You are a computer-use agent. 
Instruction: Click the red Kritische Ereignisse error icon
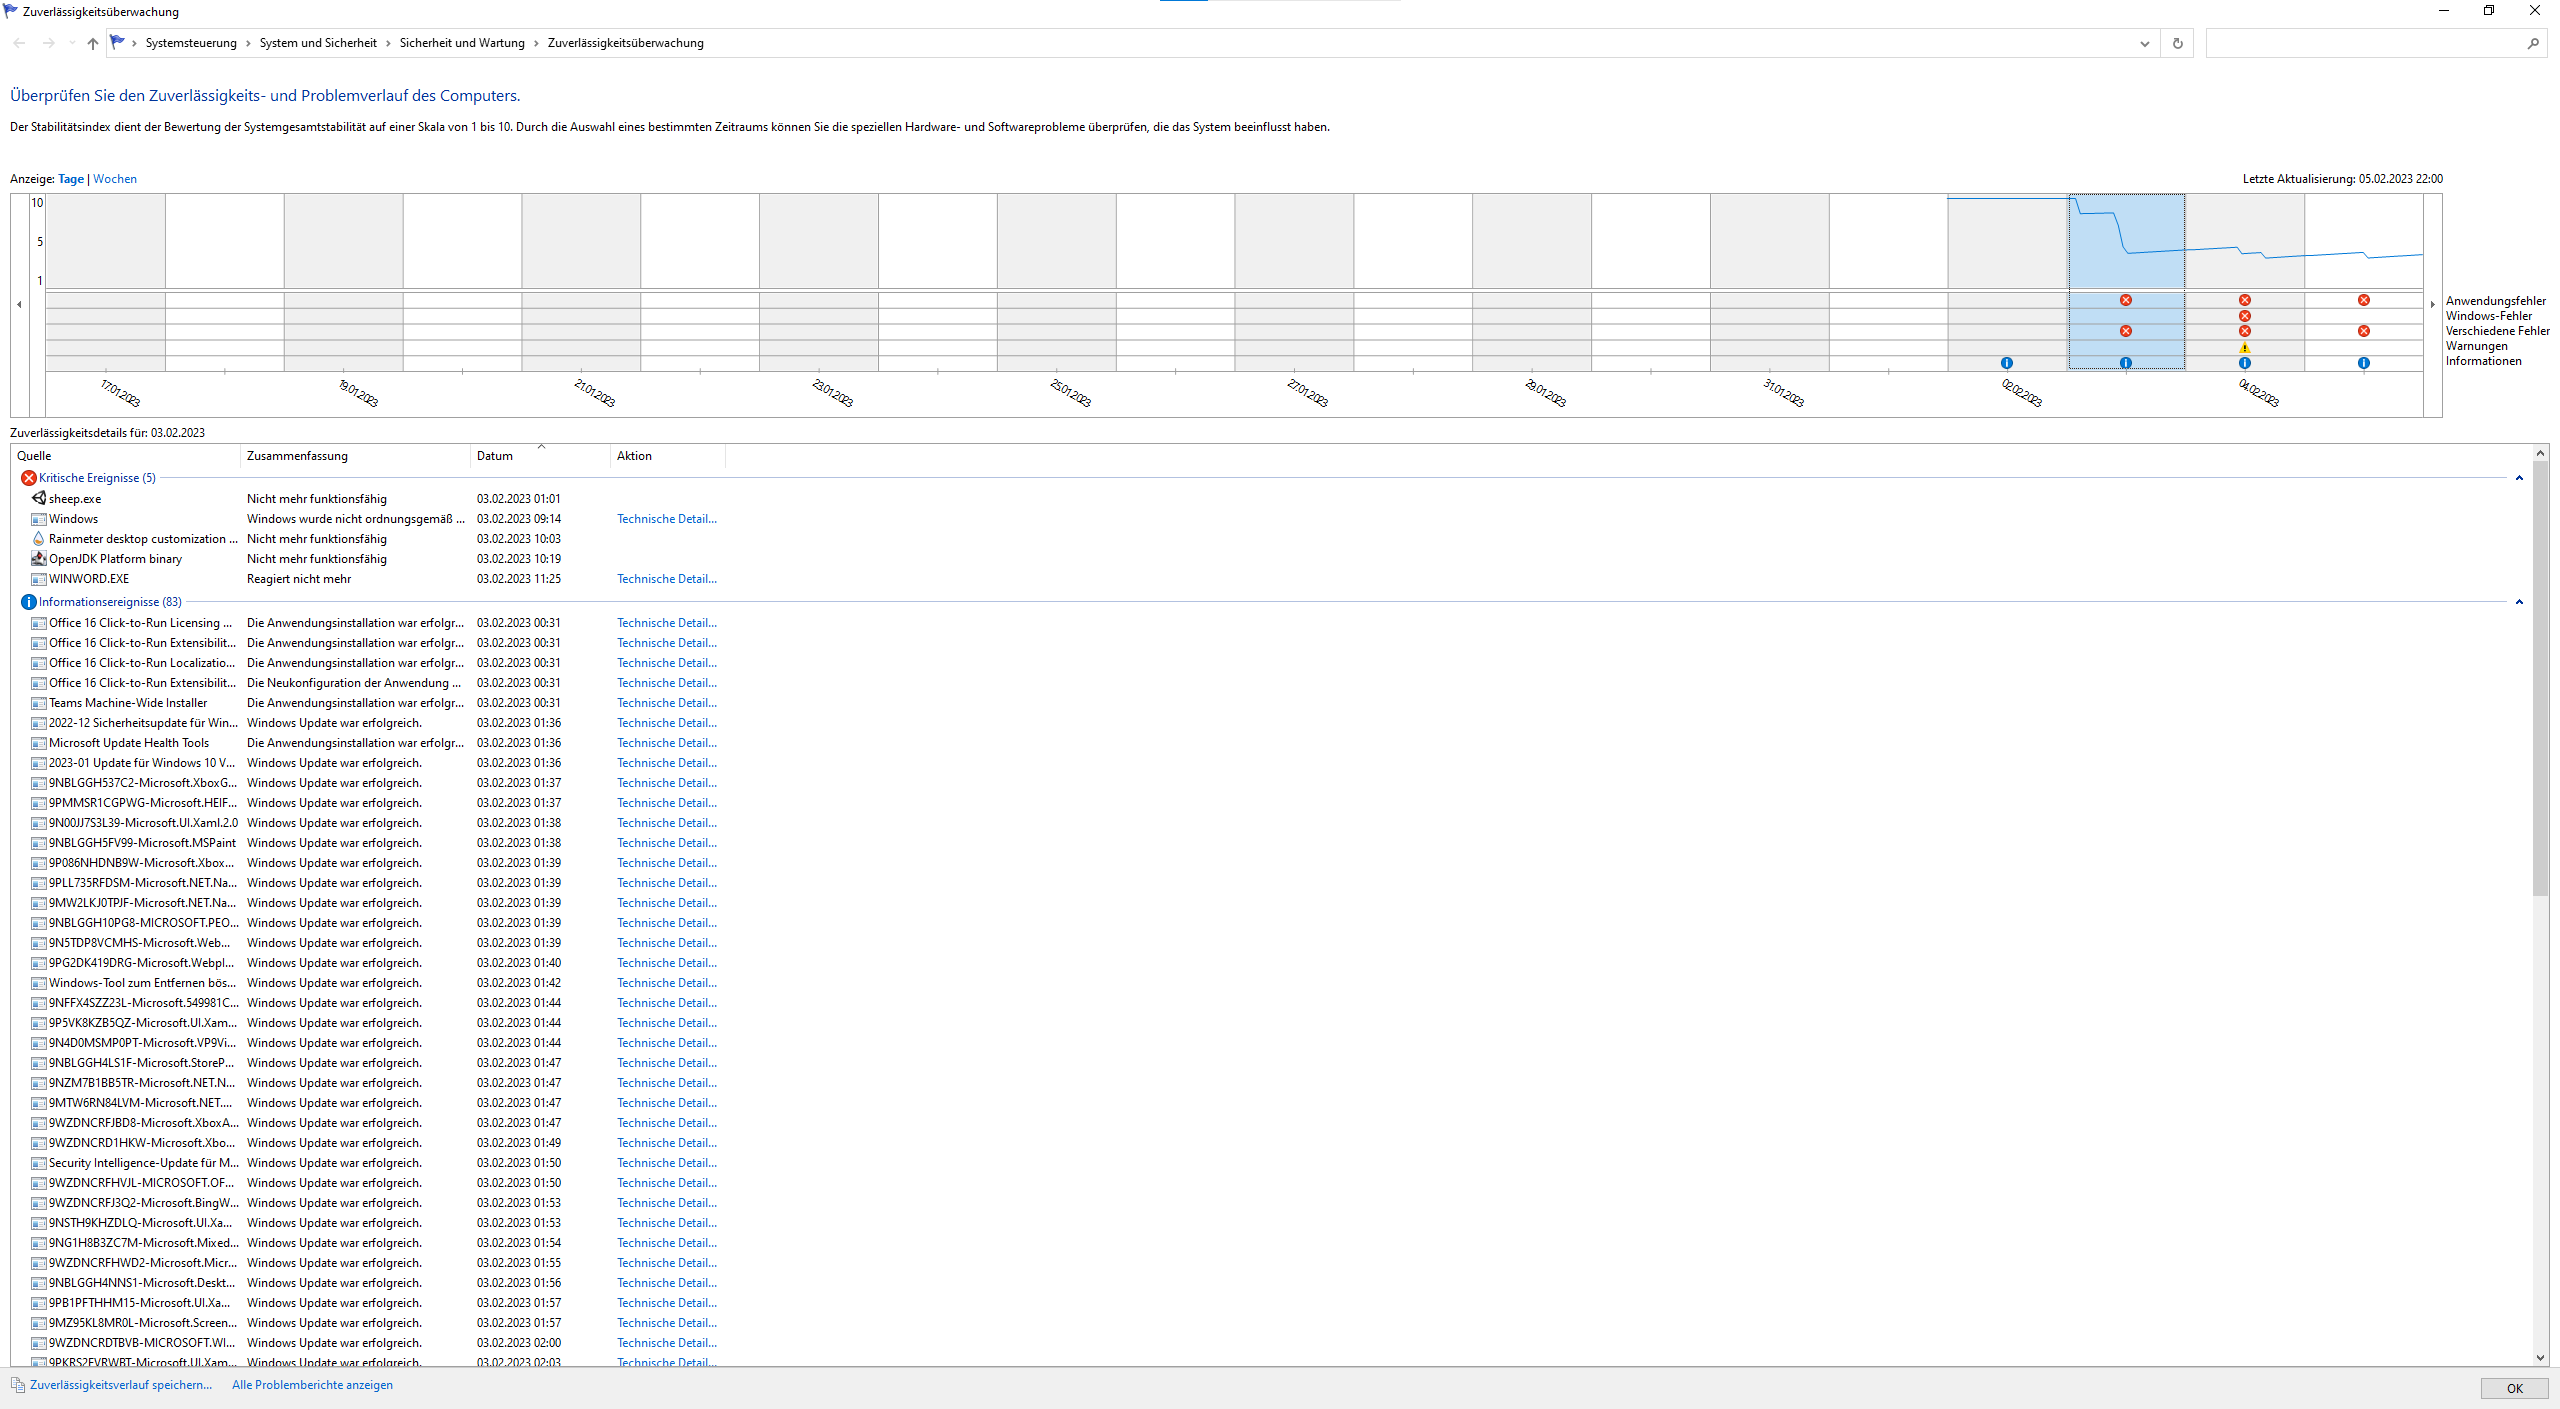pyautogui.click(x=29, y=478)
